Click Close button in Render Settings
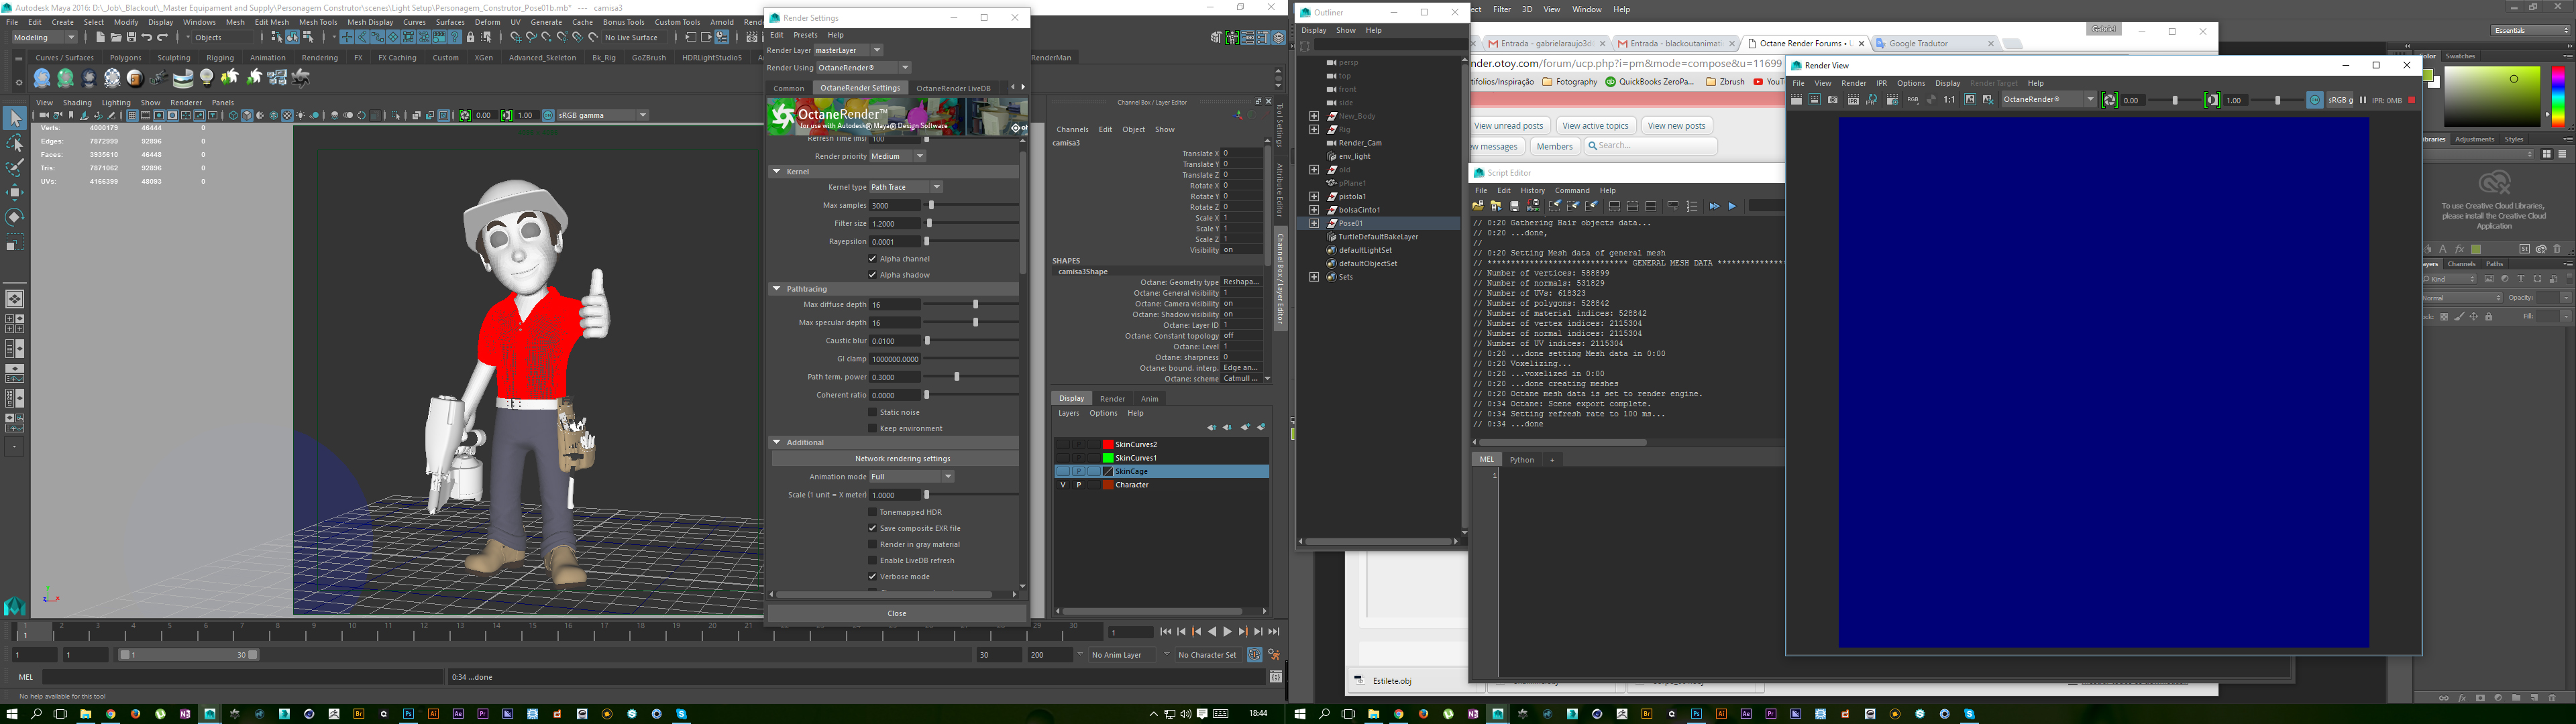Viewport: 2576px width, 724px height. pyautogui.click(x=896, y=613)
